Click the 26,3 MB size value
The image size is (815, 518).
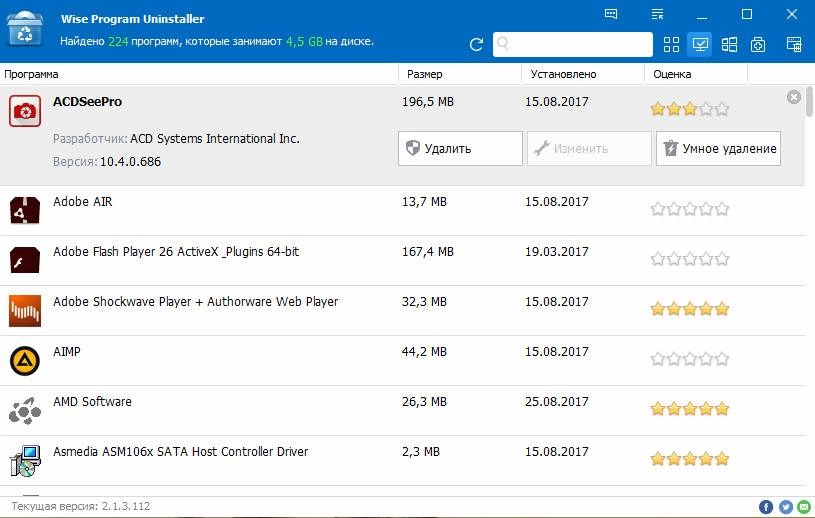(424, 402)
